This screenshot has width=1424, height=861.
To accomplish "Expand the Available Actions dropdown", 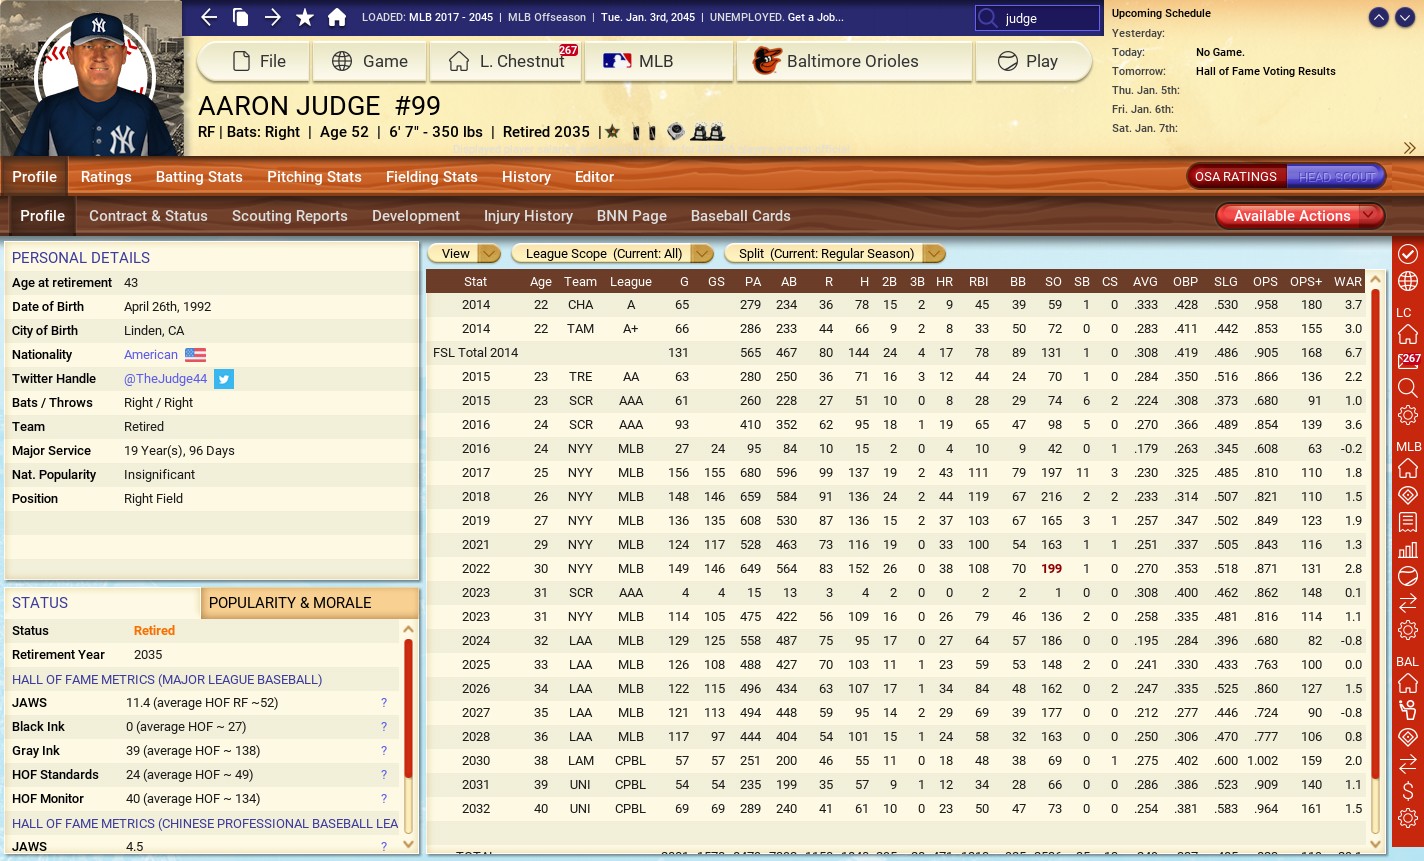I will tap(1300, 216).
